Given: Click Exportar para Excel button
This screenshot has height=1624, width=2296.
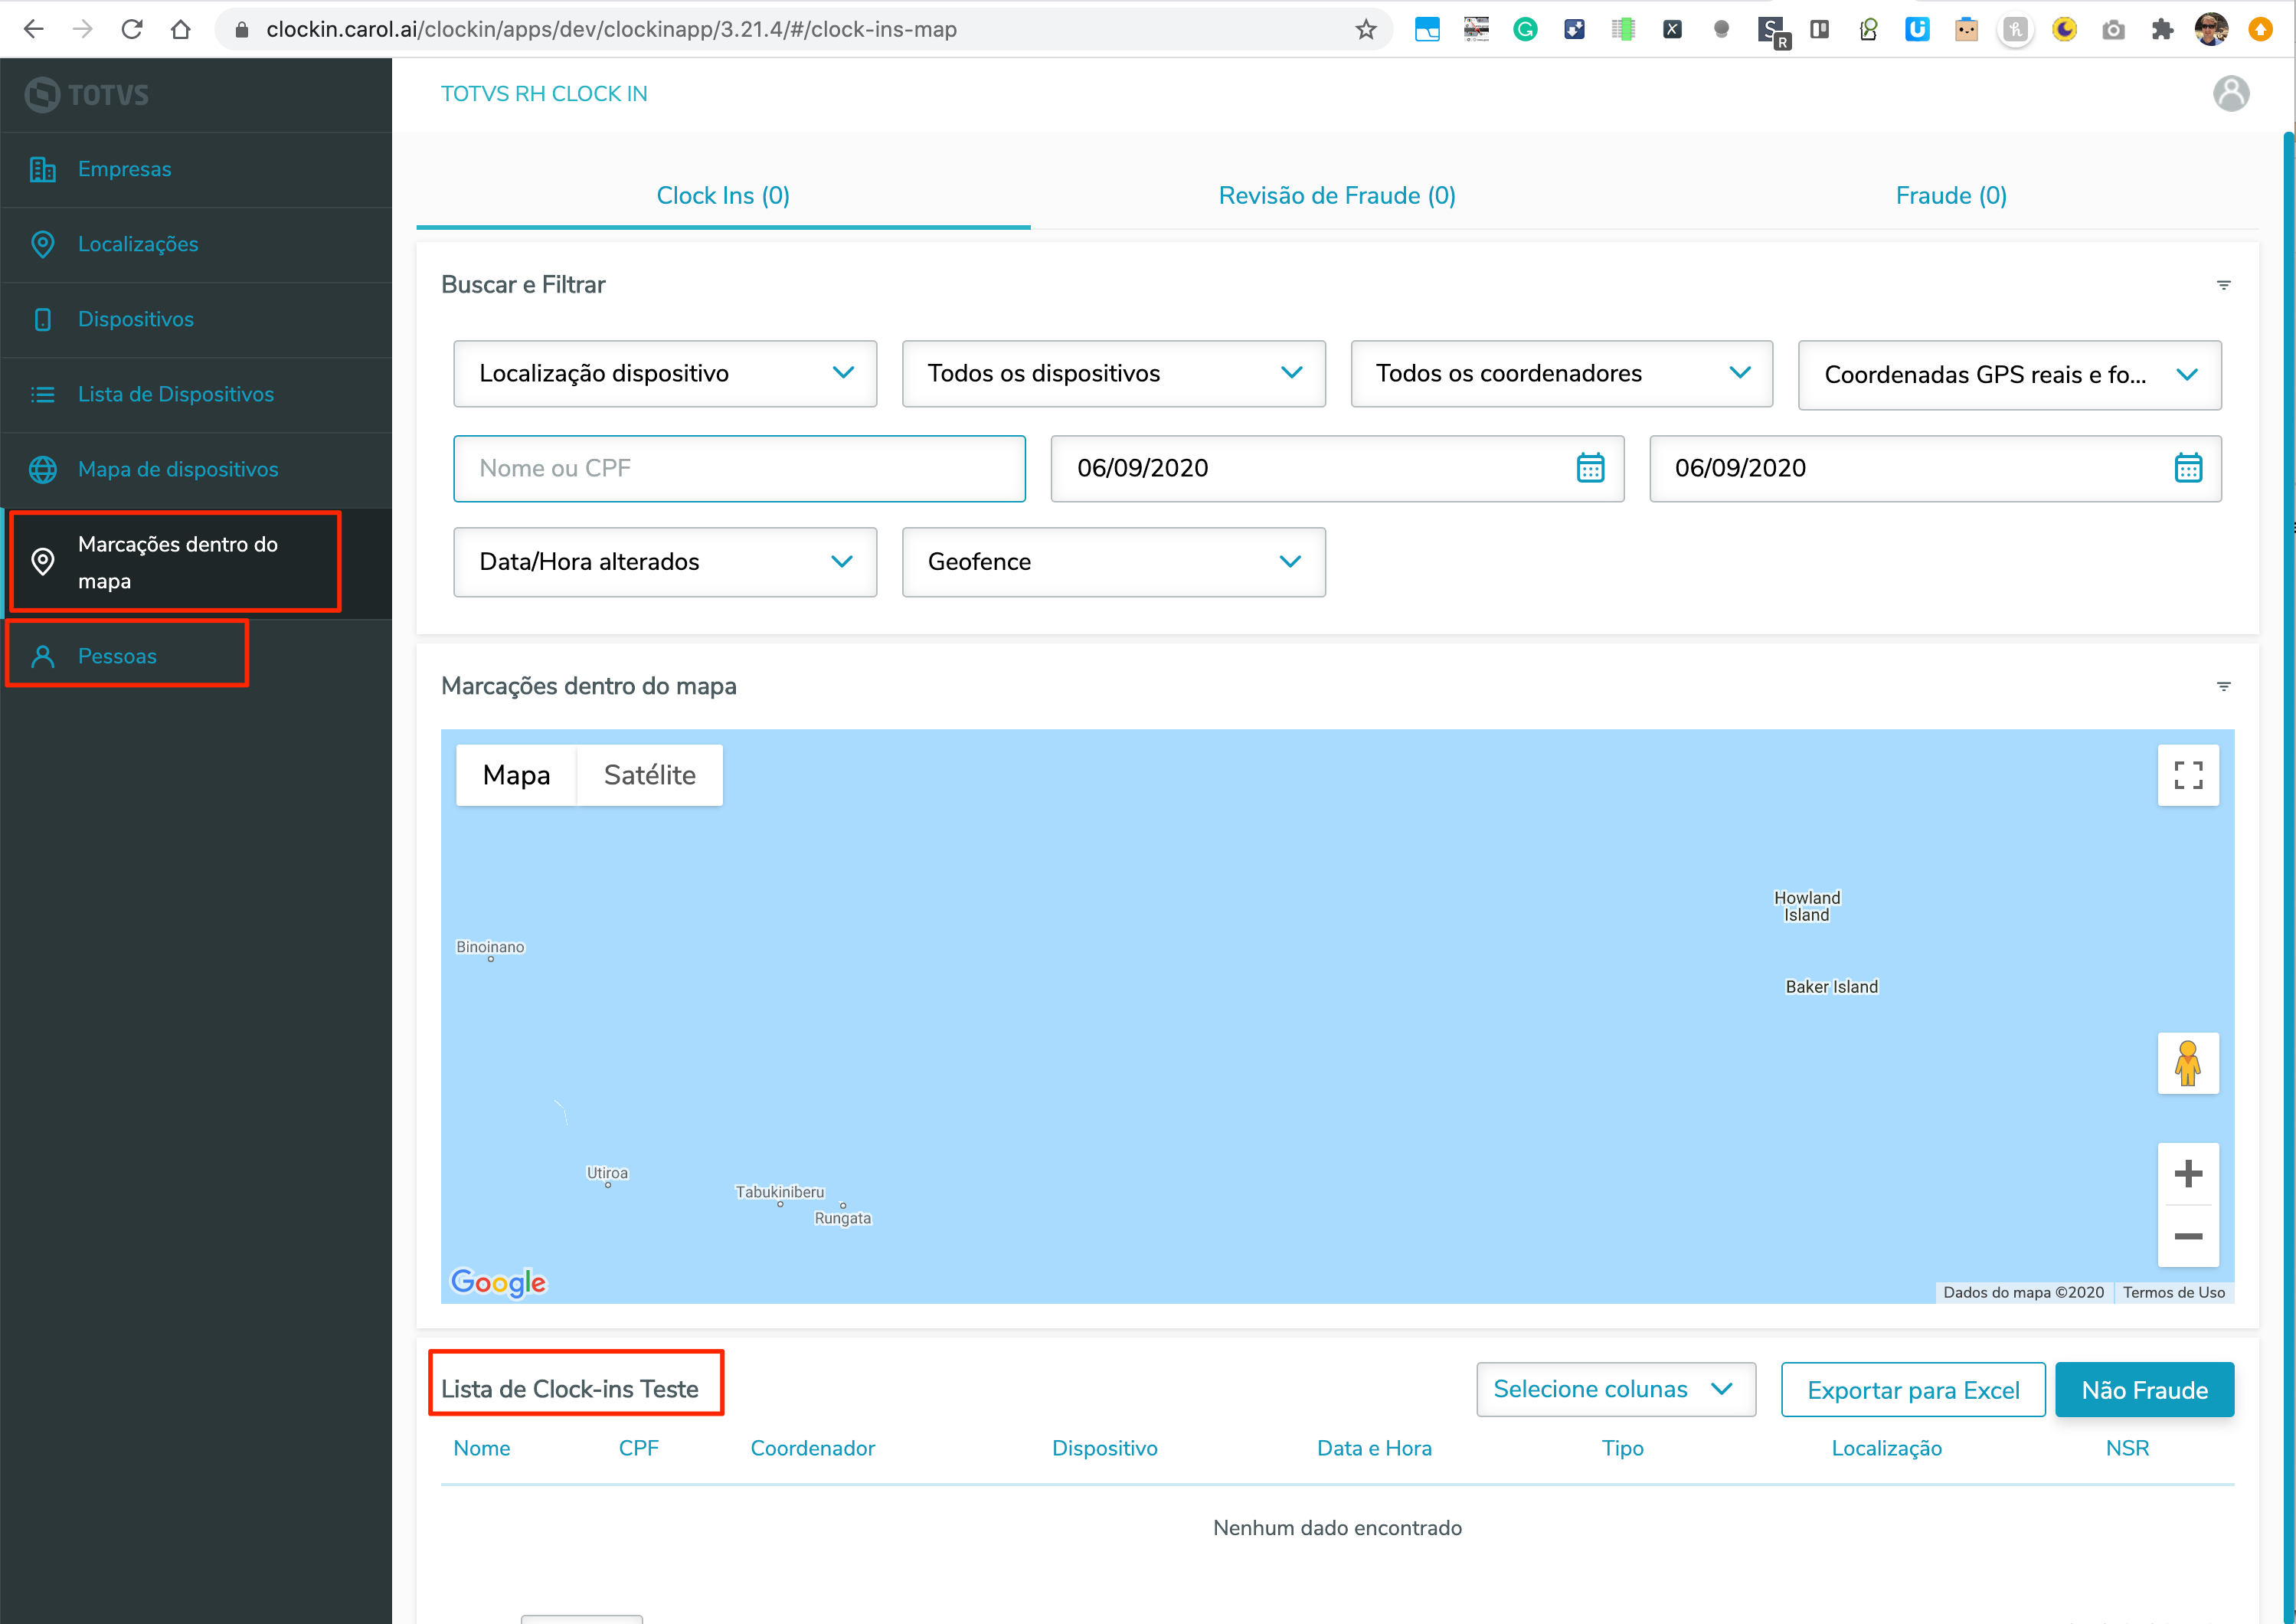Looking at the screenshot, I should coord(1912,1390).
